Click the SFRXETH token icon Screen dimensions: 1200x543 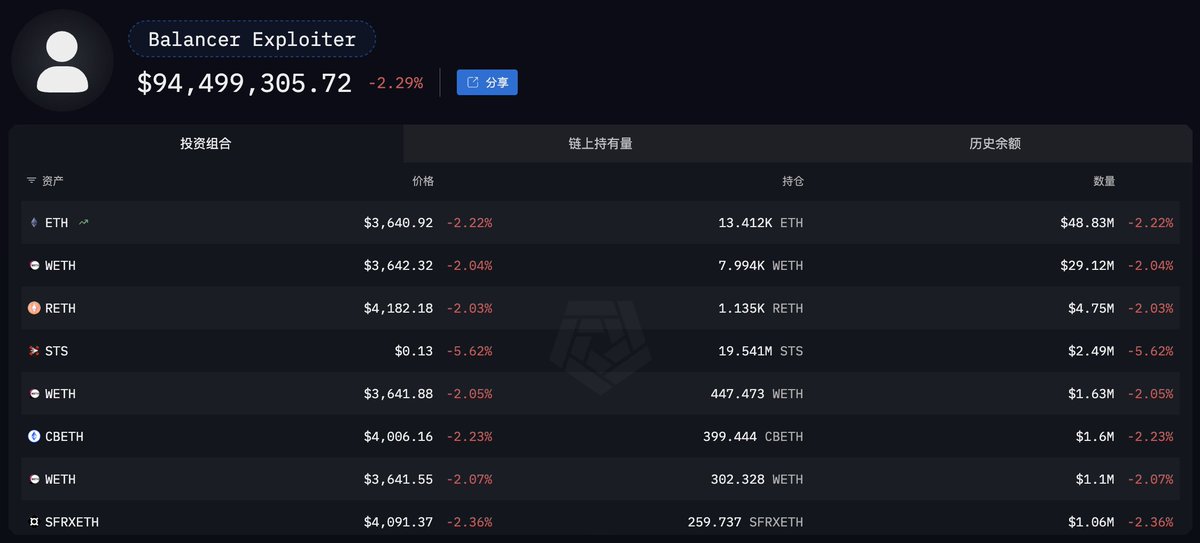click(34, 522)
